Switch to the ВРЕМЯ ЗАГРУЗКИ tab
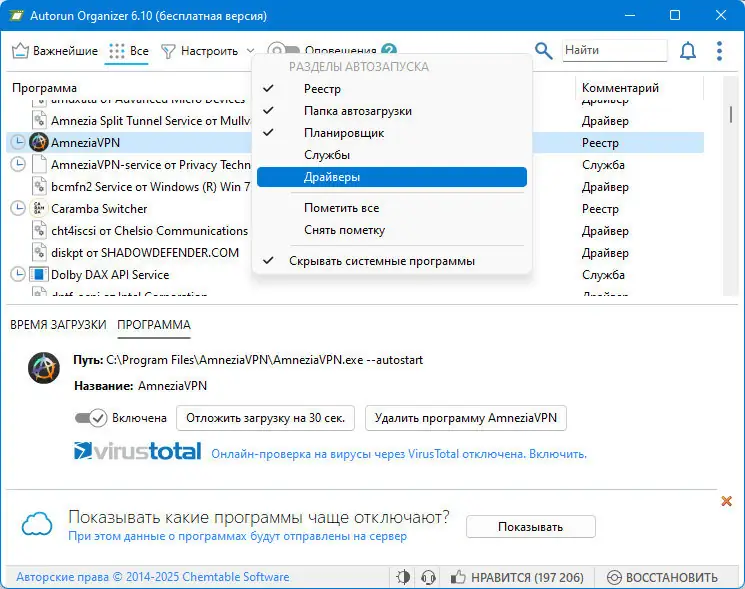The image size is (745, 589). tap(58, 325)
